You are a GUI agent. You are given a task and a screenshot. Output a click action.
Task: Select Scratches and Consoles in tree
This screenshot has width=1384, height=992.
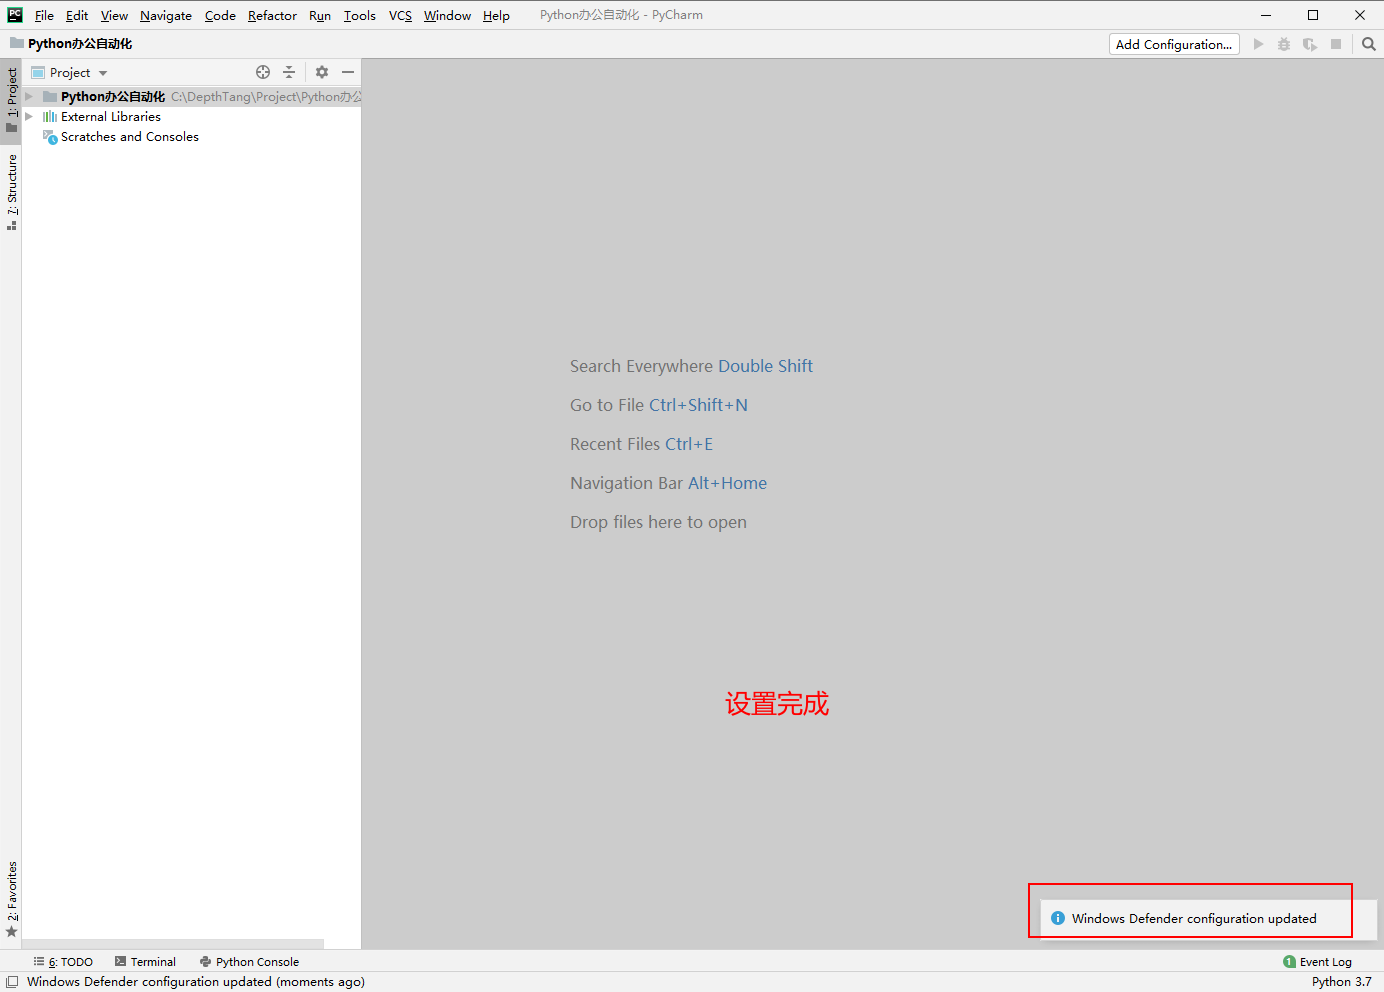tap(130, 137)
